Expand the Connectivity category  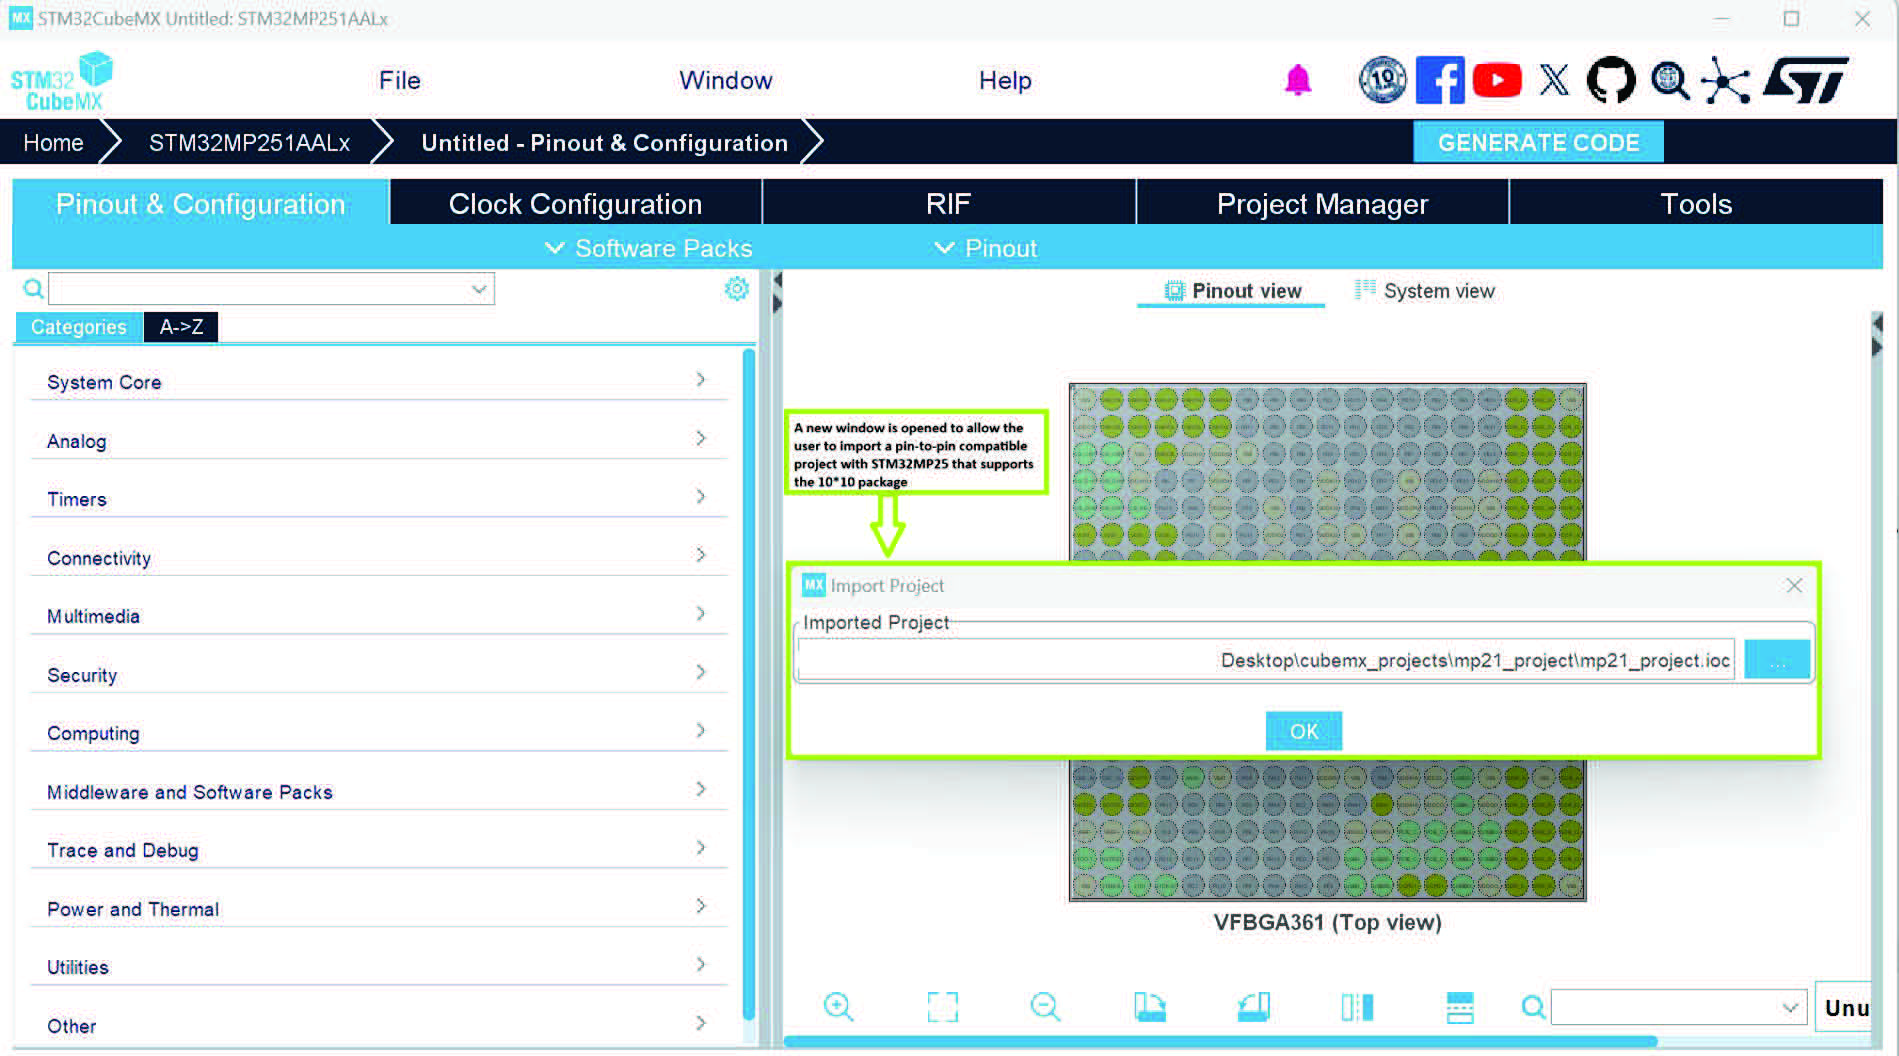[x=378, y=557]
